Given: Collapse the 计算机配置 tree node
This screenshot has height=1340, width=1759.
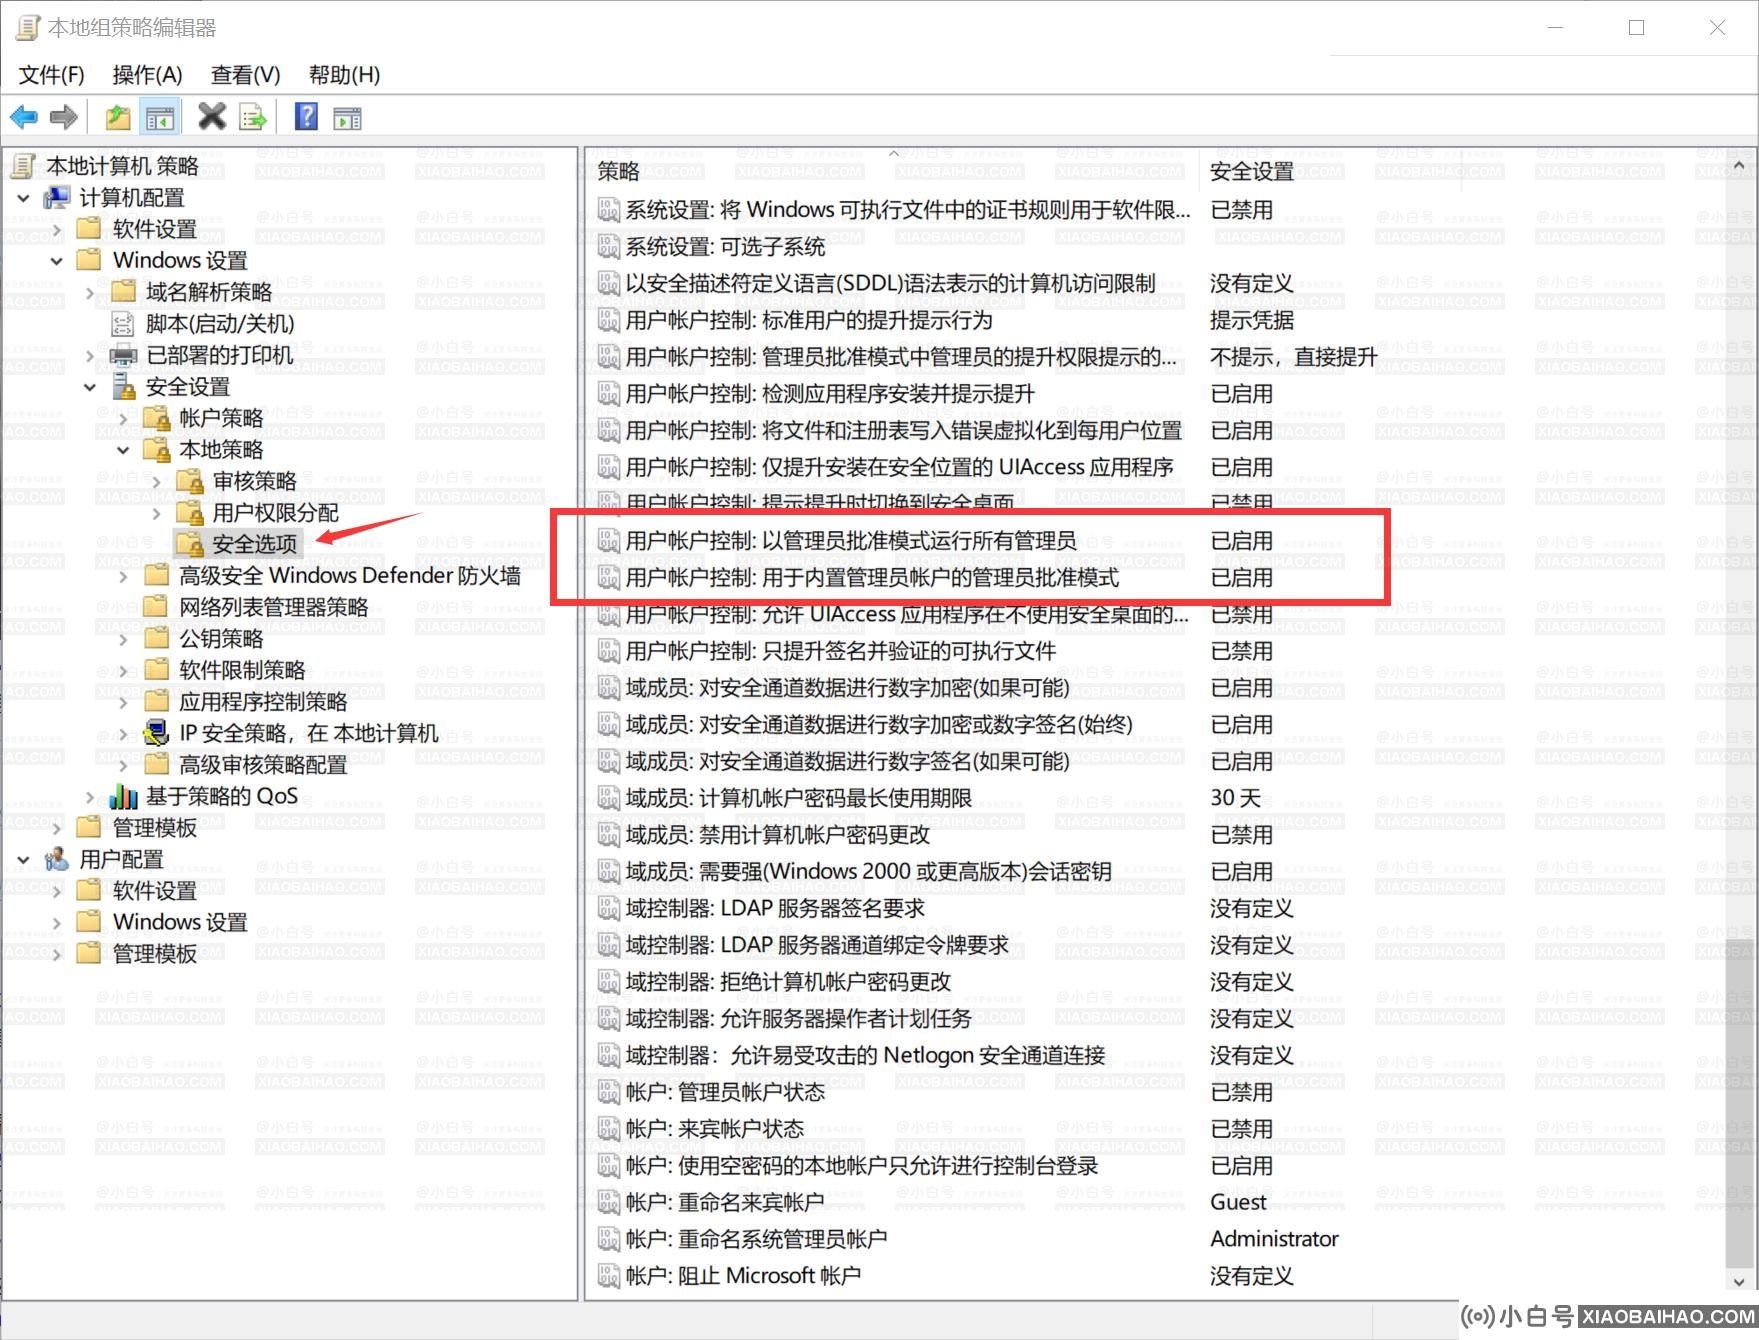Looking at the screenshot, I should coord(24,198).
